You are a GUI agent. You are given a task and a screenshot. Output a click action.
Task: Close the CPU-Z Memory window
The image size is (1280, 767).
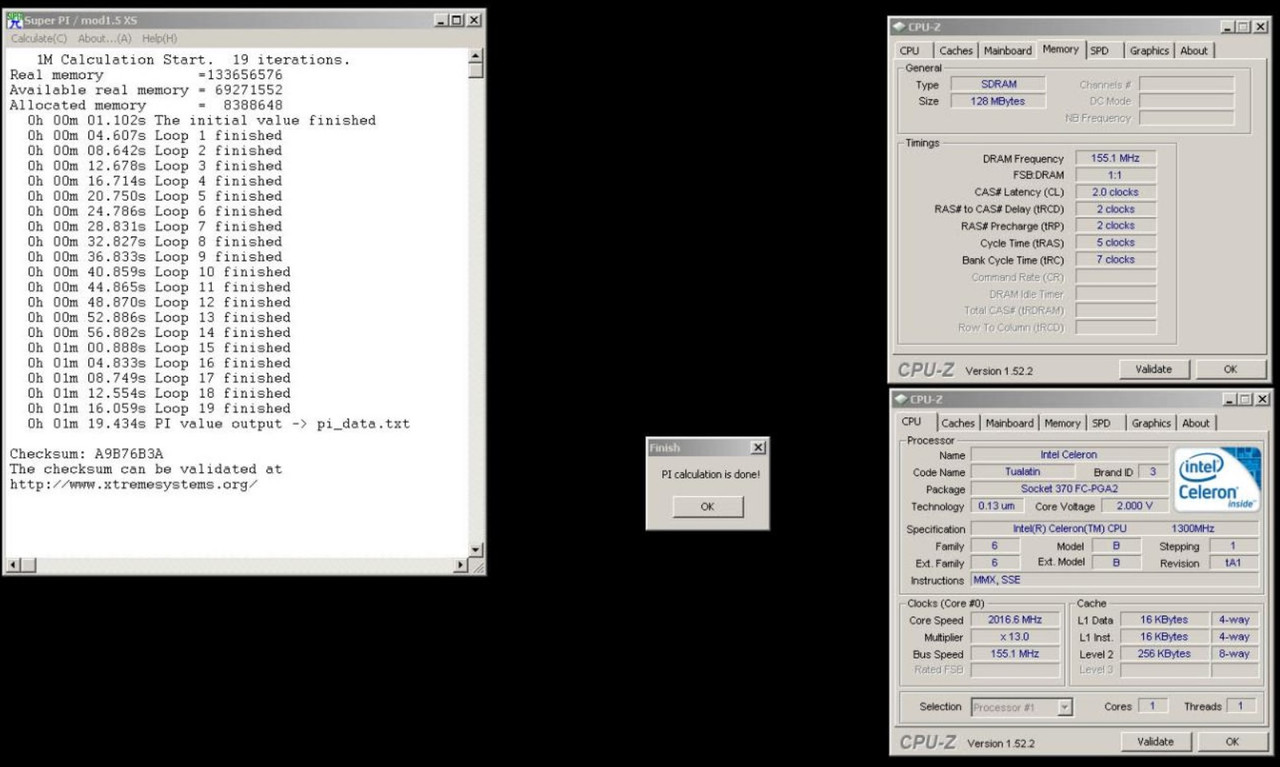point(1260,27)
